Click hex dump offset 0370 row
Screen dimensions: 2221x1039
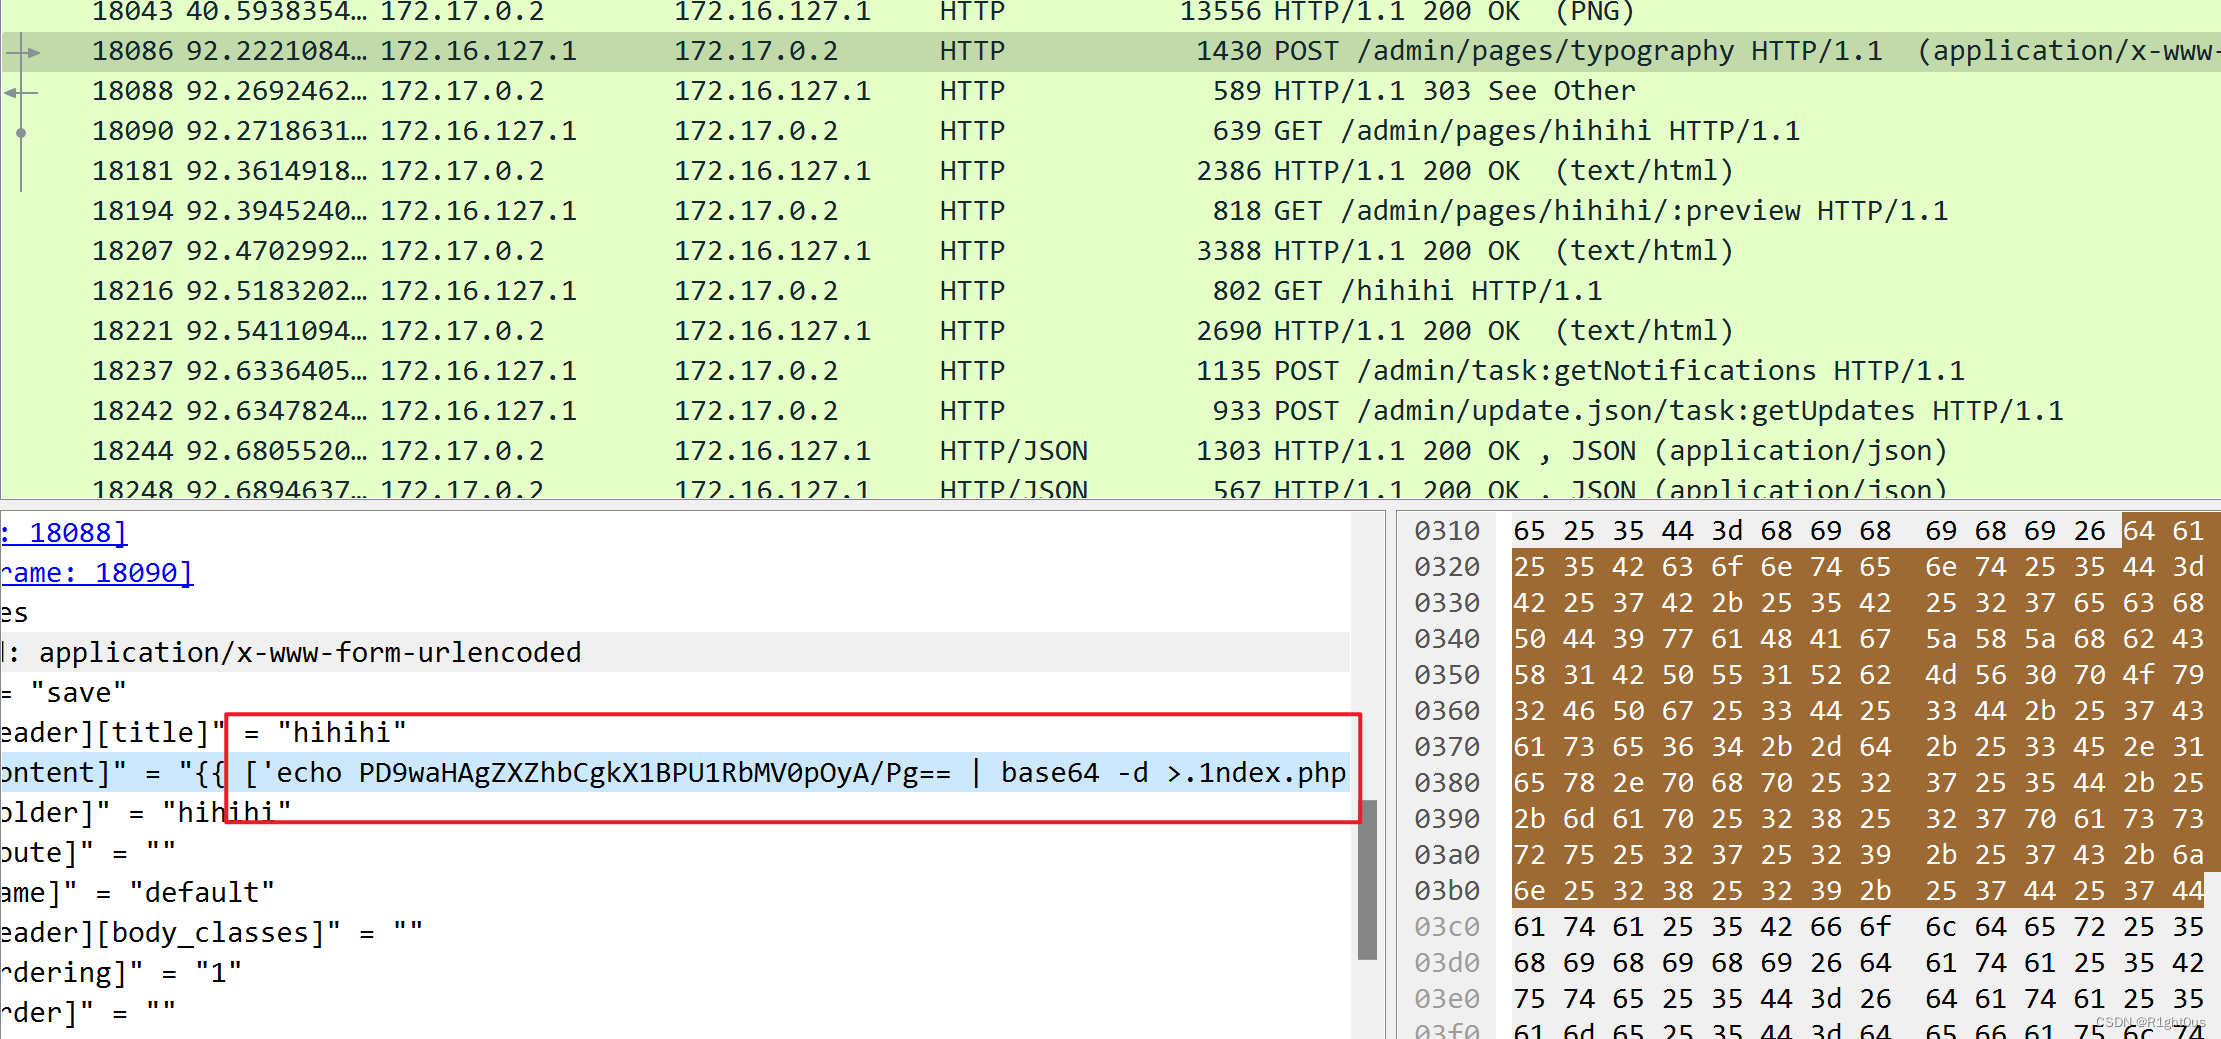click(1808, 747)
